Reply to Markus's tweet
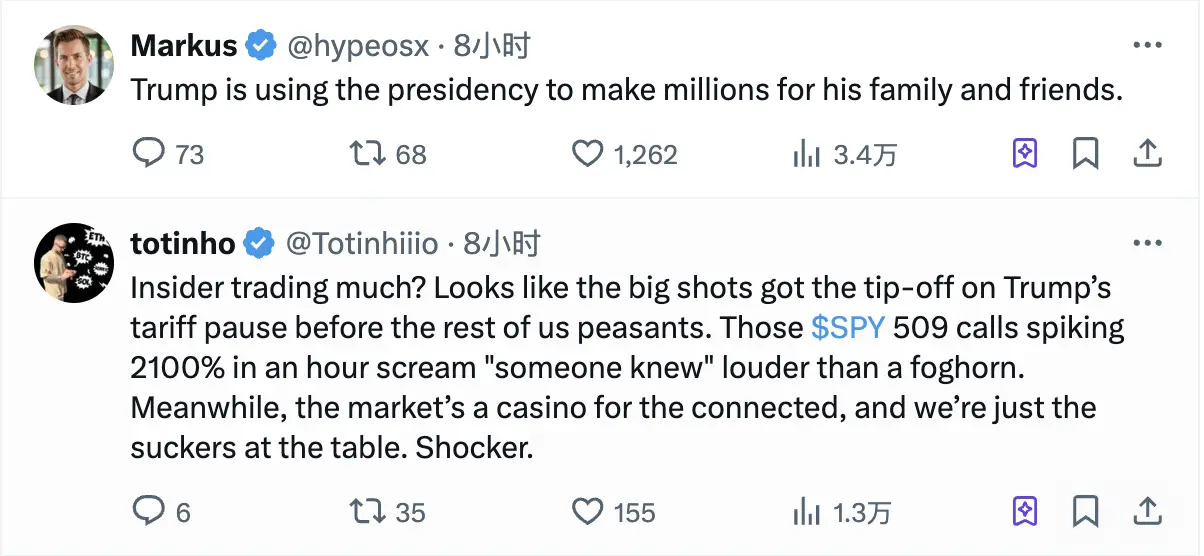Image resolution: width=1204 pixels, height=556 pixels. point(148,153)
